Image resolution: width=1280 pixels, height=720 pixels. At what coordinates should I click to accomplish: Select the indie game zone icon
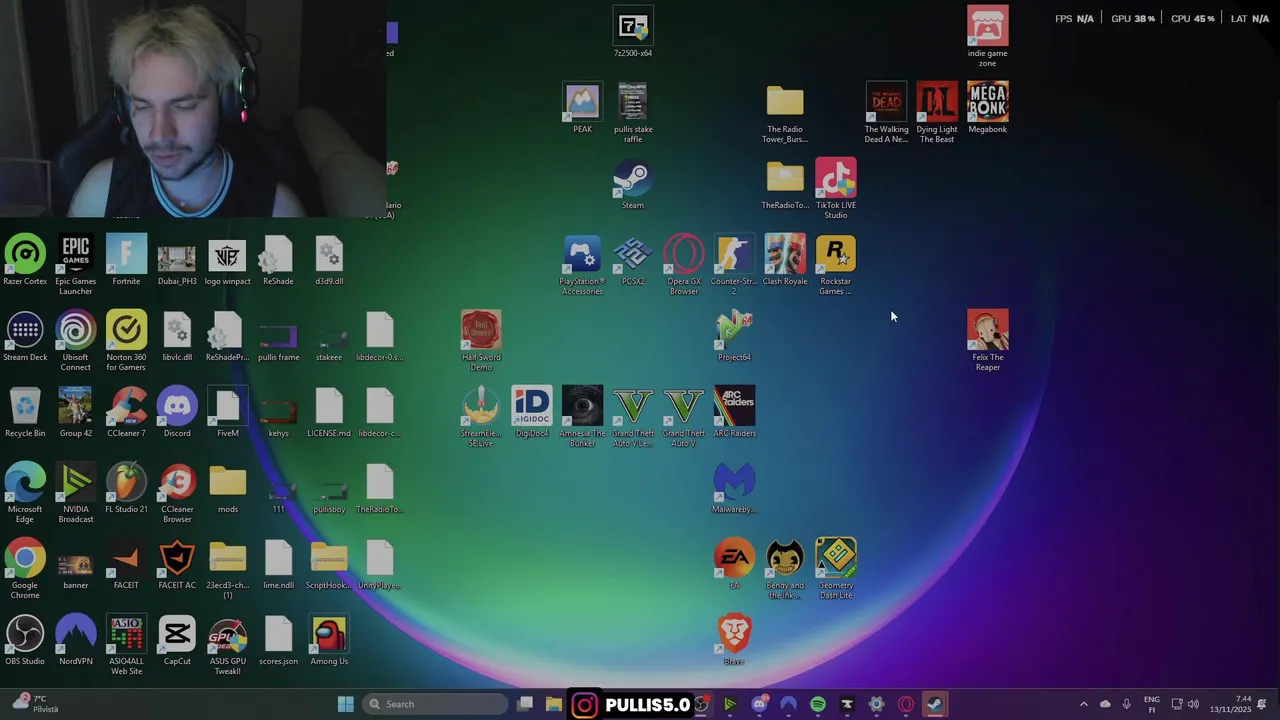coord(988,38)
